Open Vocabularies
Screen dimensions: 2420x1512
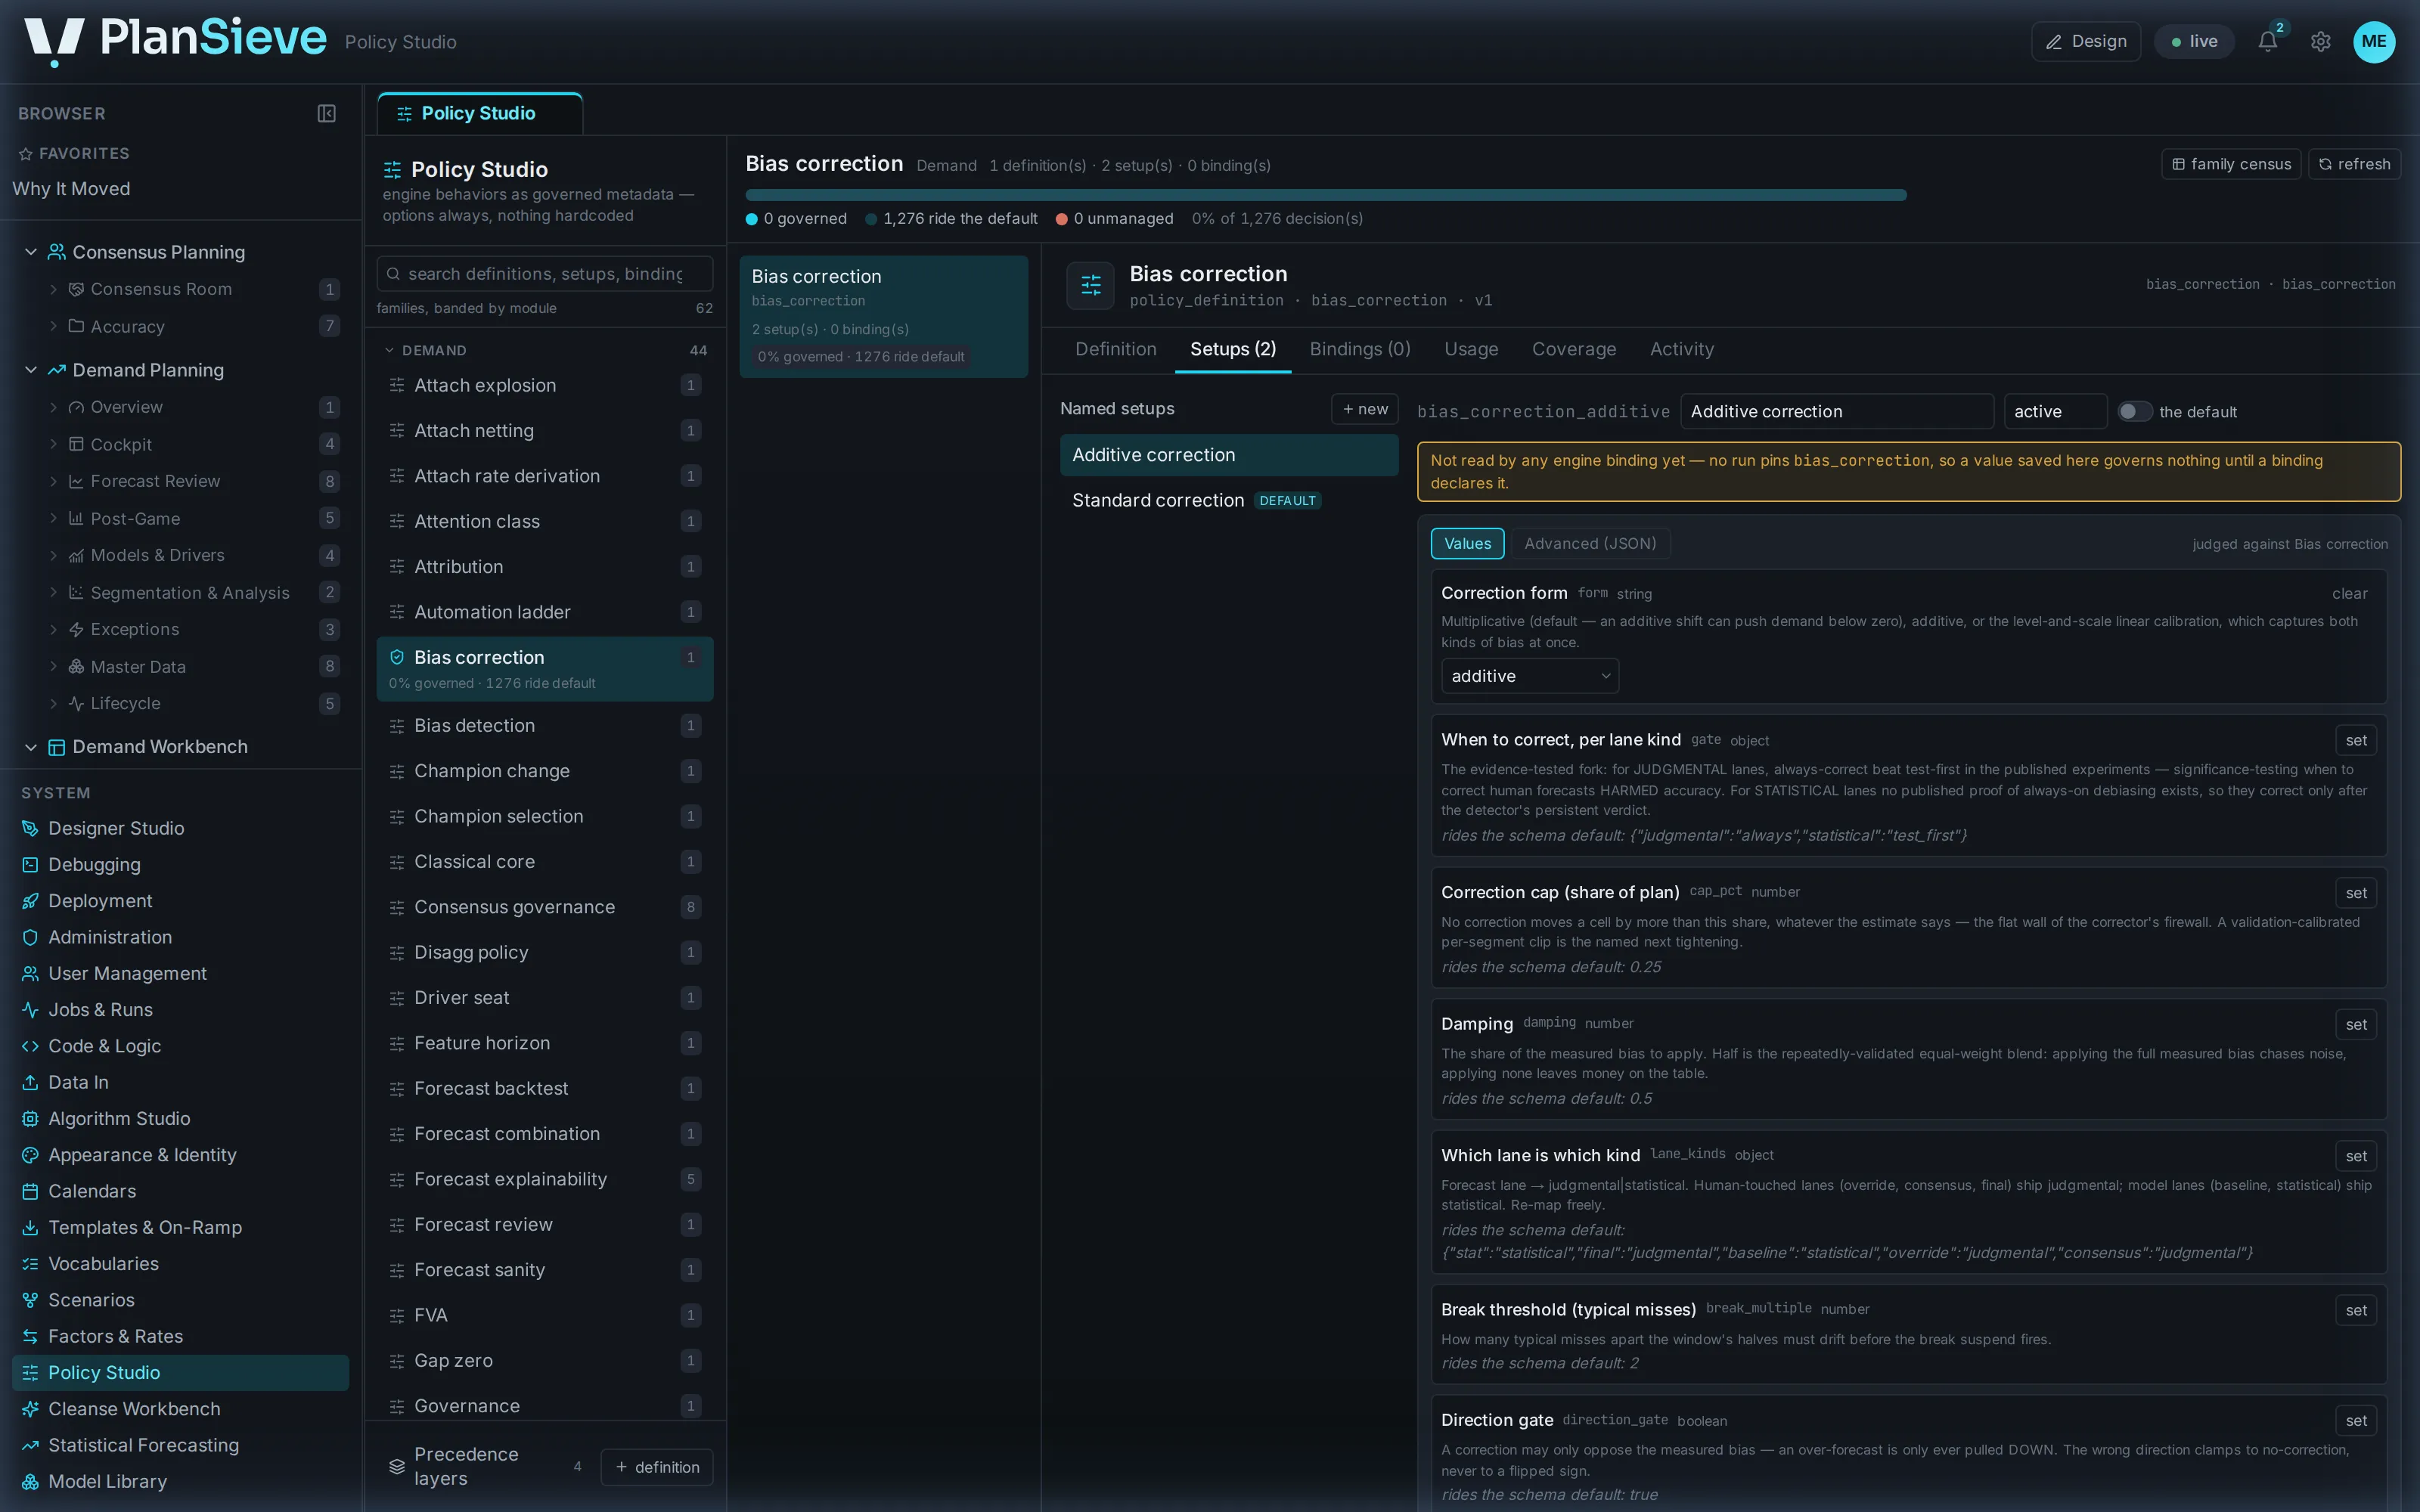pos(181,1263)
